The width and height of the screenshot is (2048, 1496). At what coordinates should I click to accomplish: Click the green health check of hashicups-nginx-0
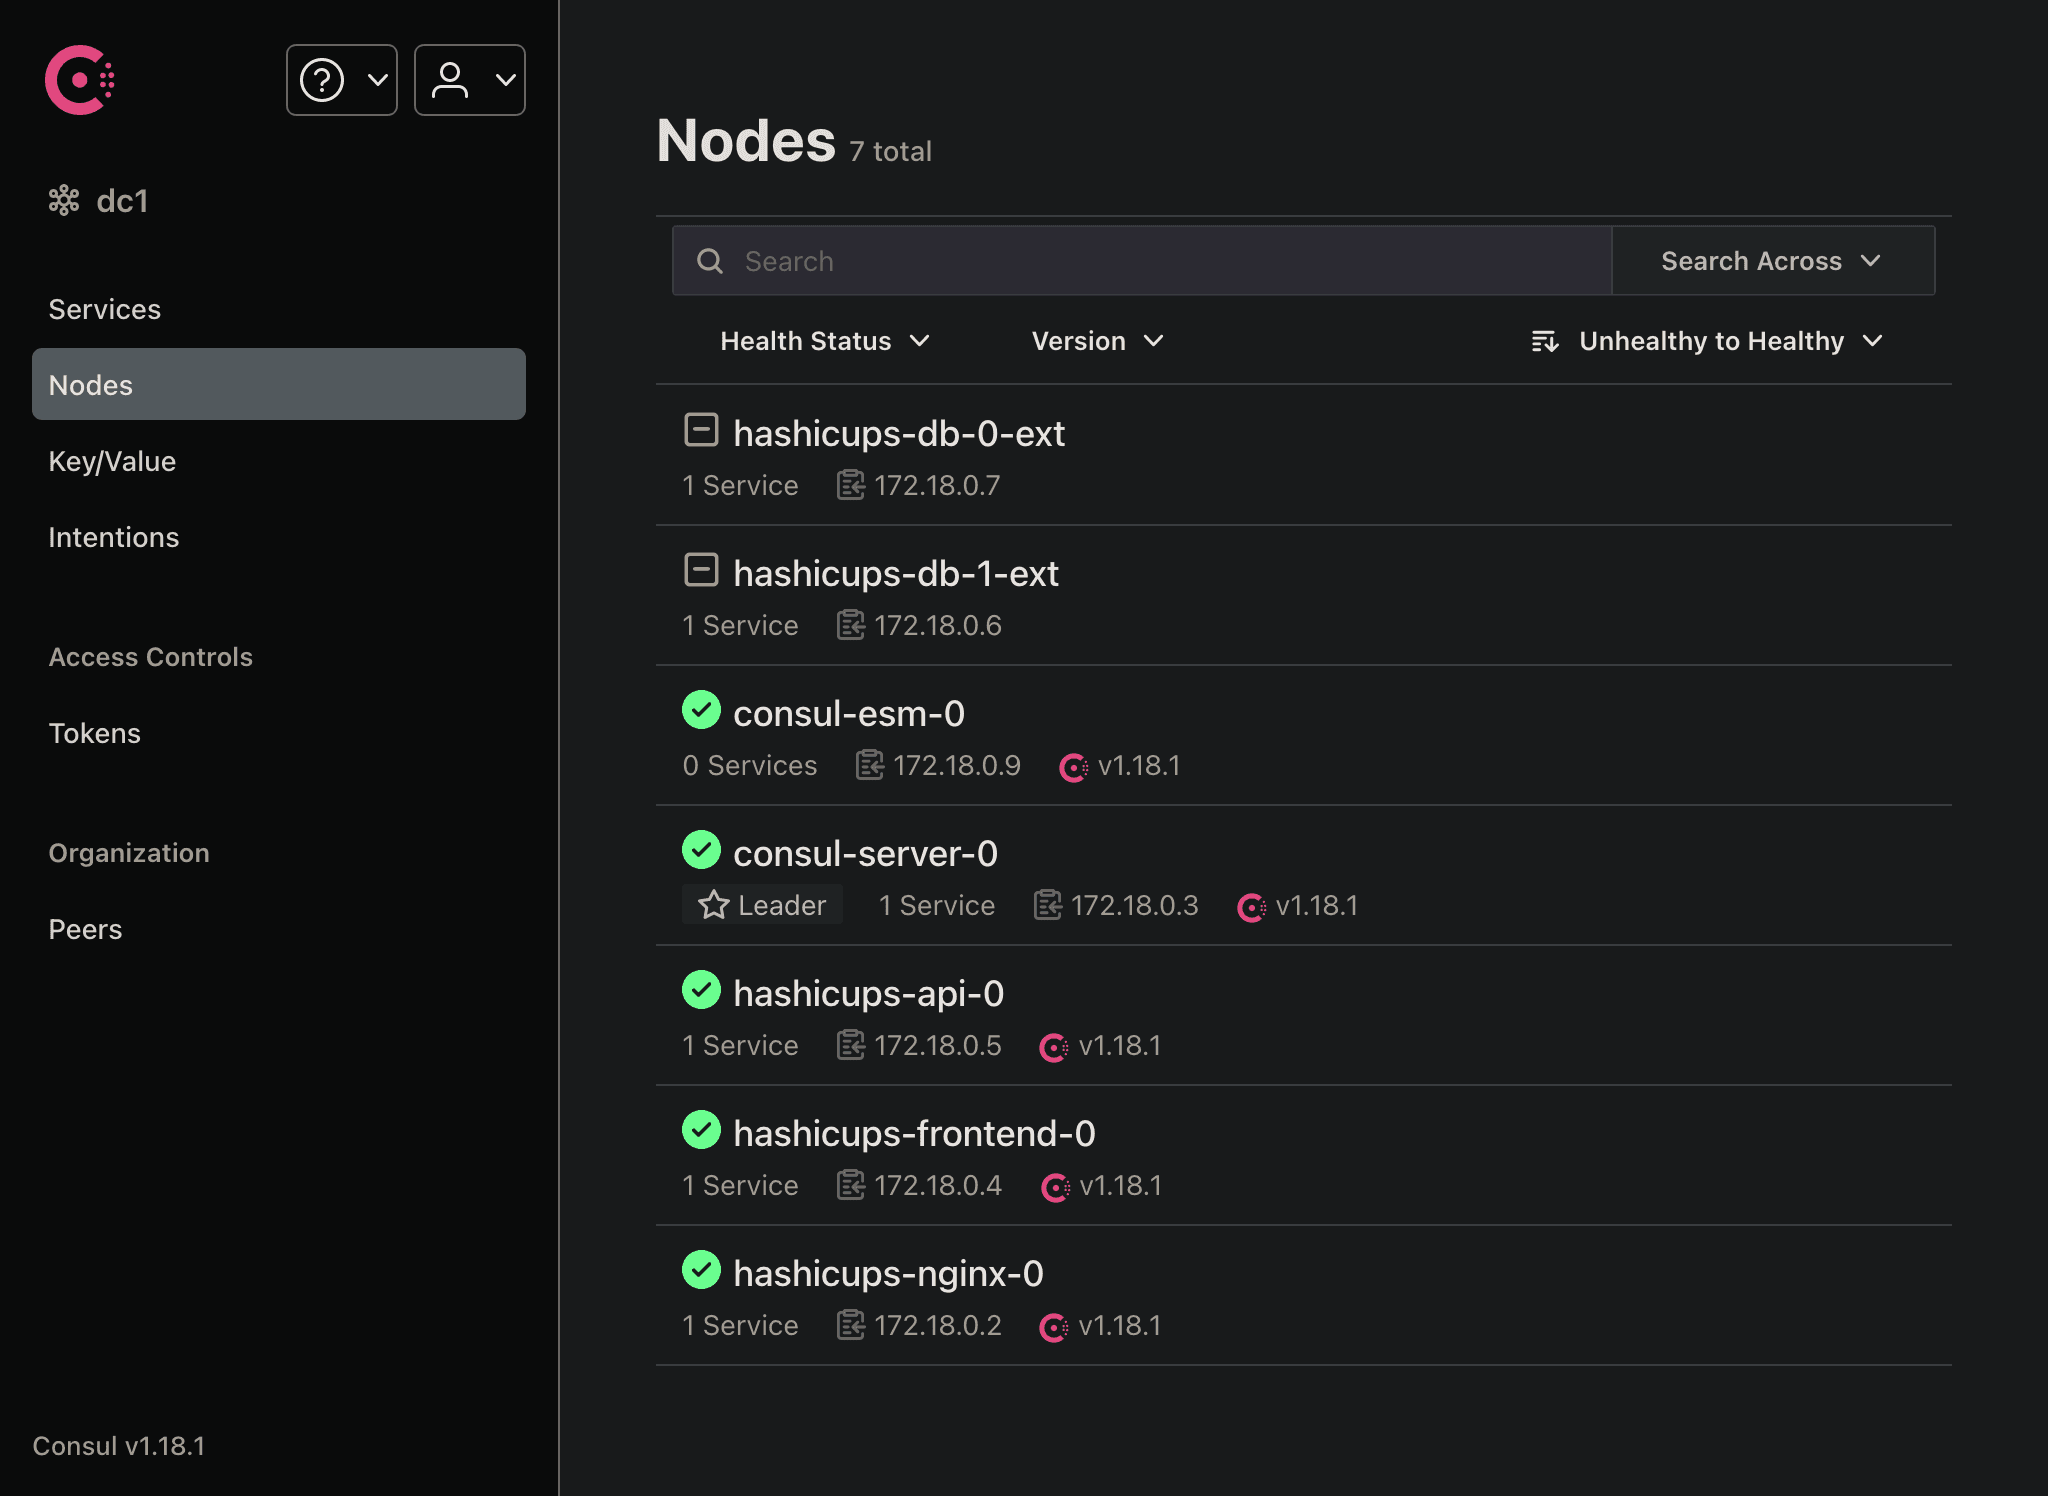(701, 1270)
